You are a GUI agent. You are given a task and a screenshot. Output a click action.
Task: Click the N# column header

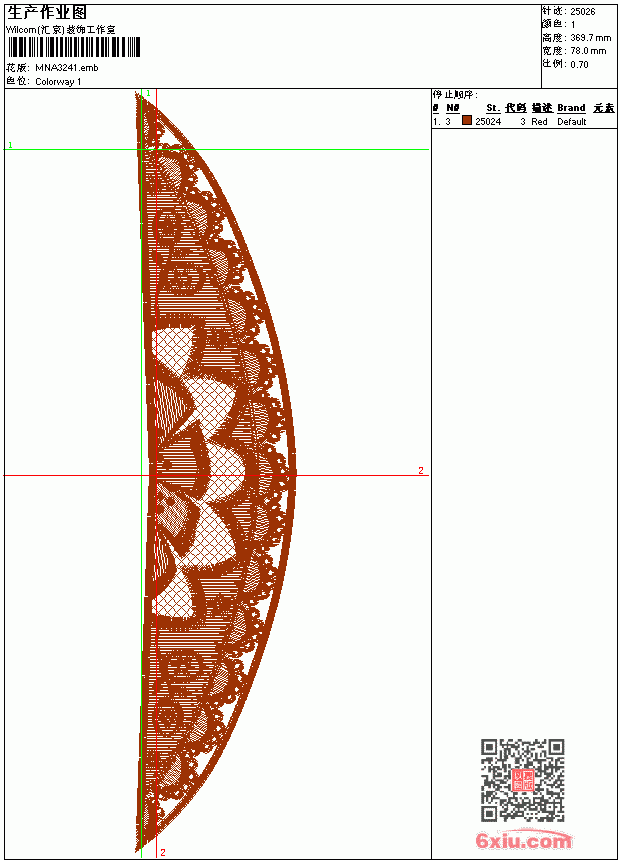(453, 108)
